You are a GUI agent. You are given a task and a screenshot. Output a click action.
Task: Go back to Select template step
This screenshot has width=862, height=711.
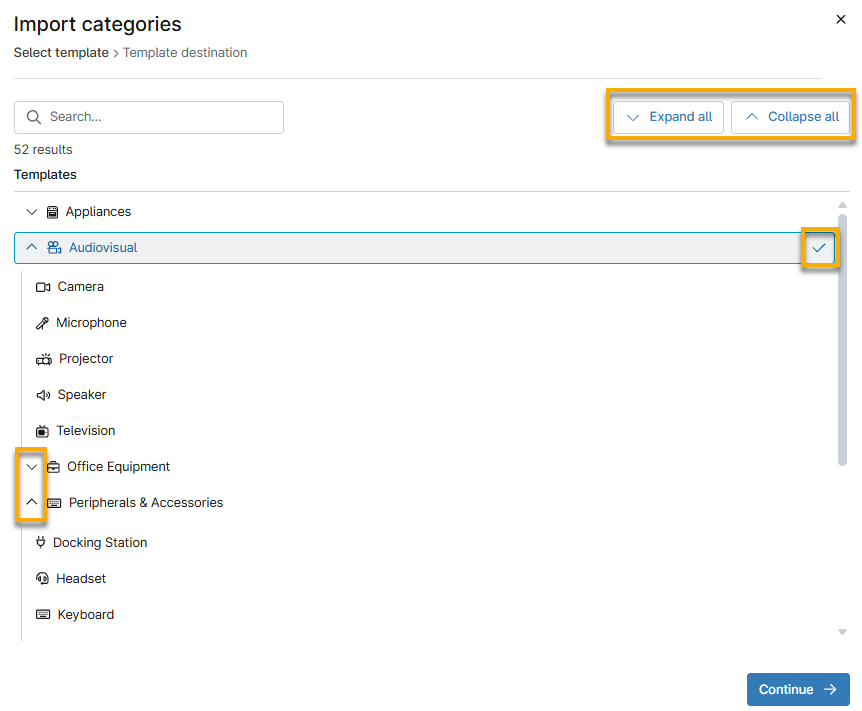[x=61, y=52]
